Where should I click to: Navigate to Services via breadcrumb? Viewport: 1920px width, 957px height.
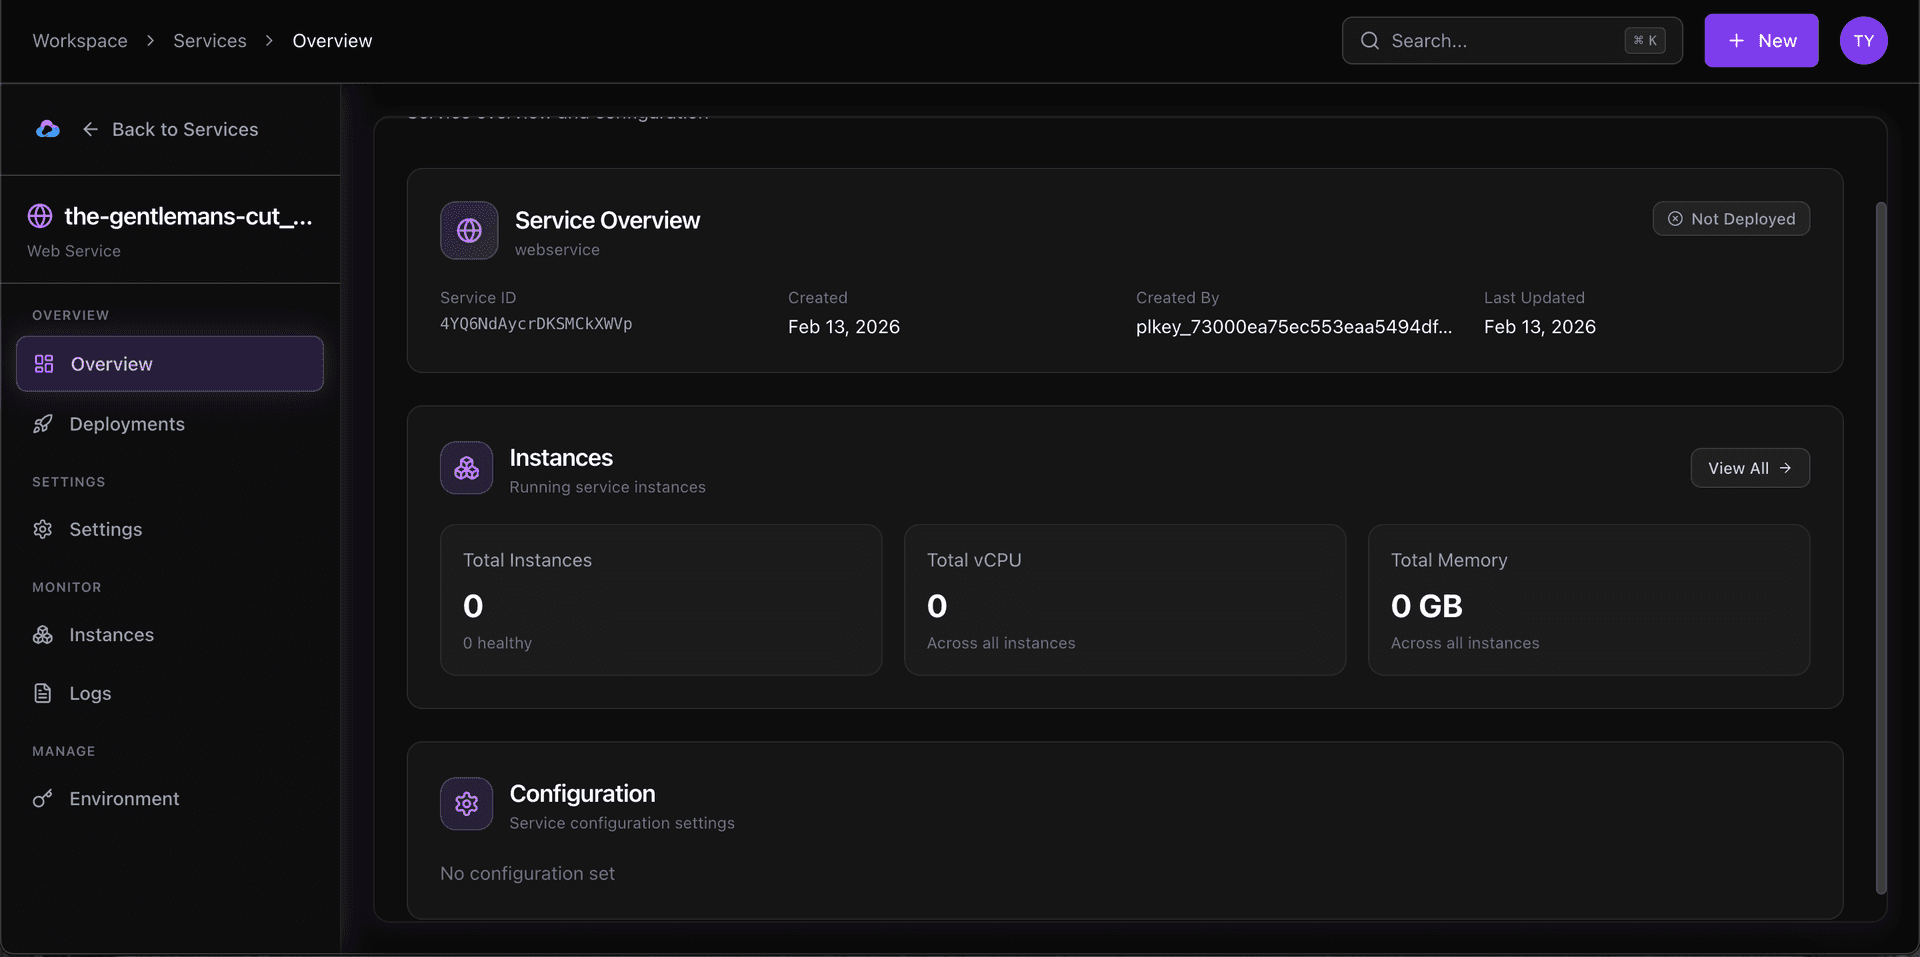tap(209, 40)
